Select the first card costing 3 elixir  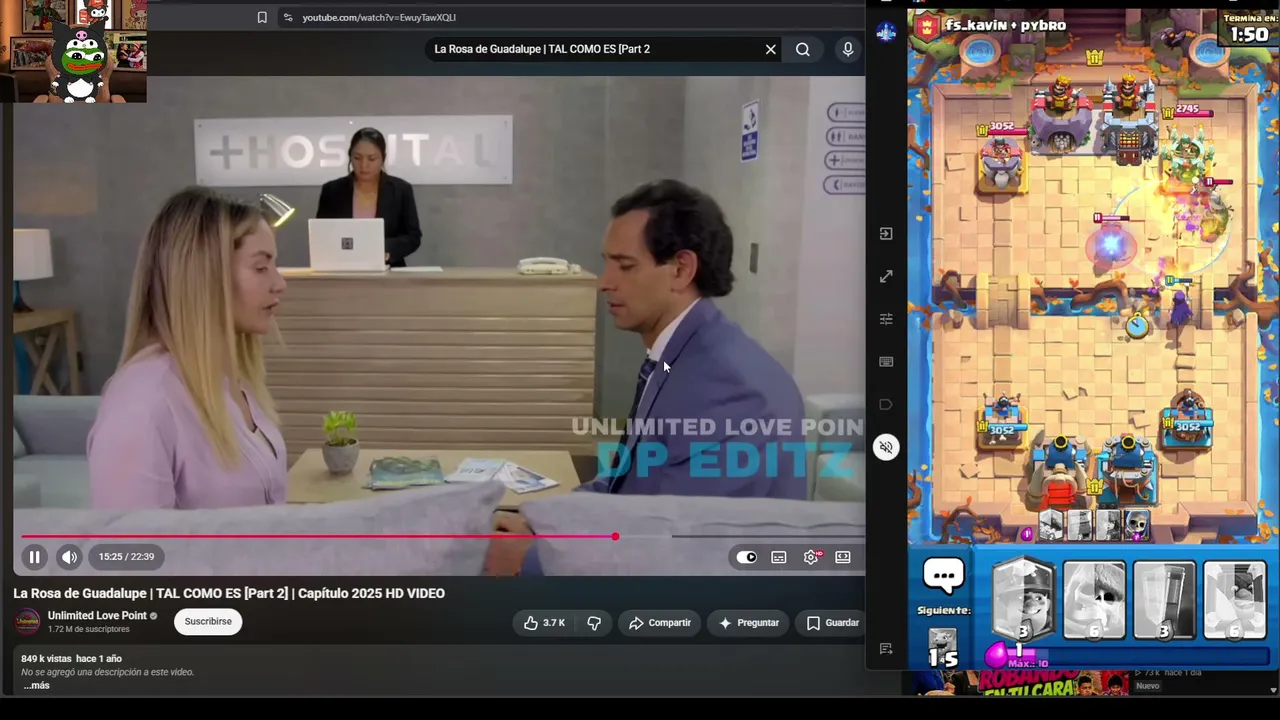click(1023, 599)
